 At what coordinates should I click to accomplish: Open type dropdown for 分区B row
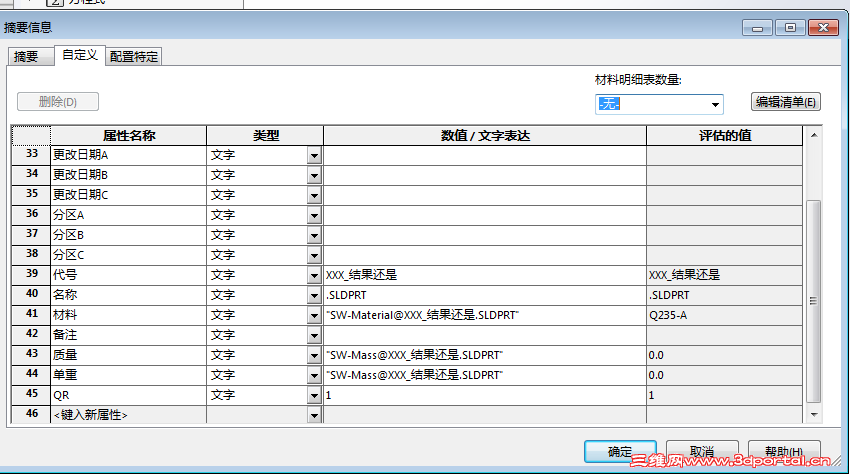click(314, 236)
